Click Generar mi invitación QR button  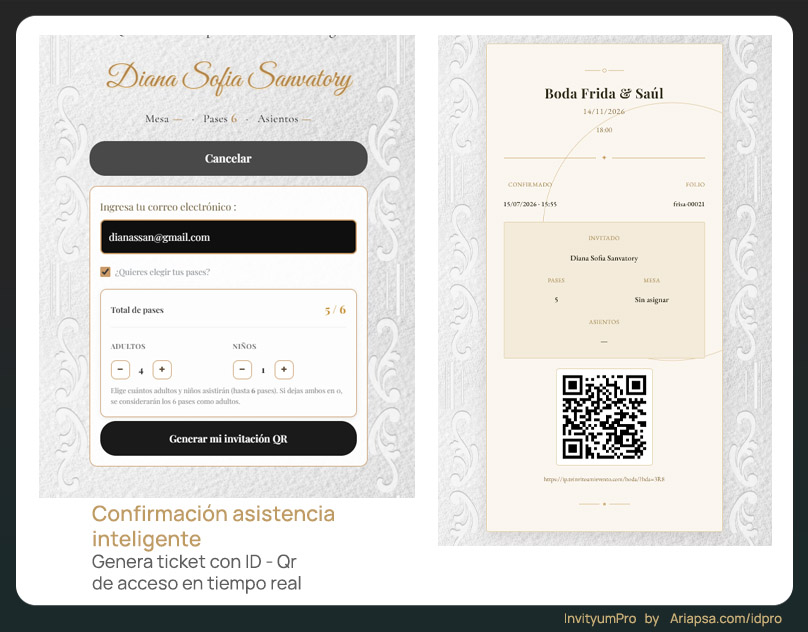[228, 439]
